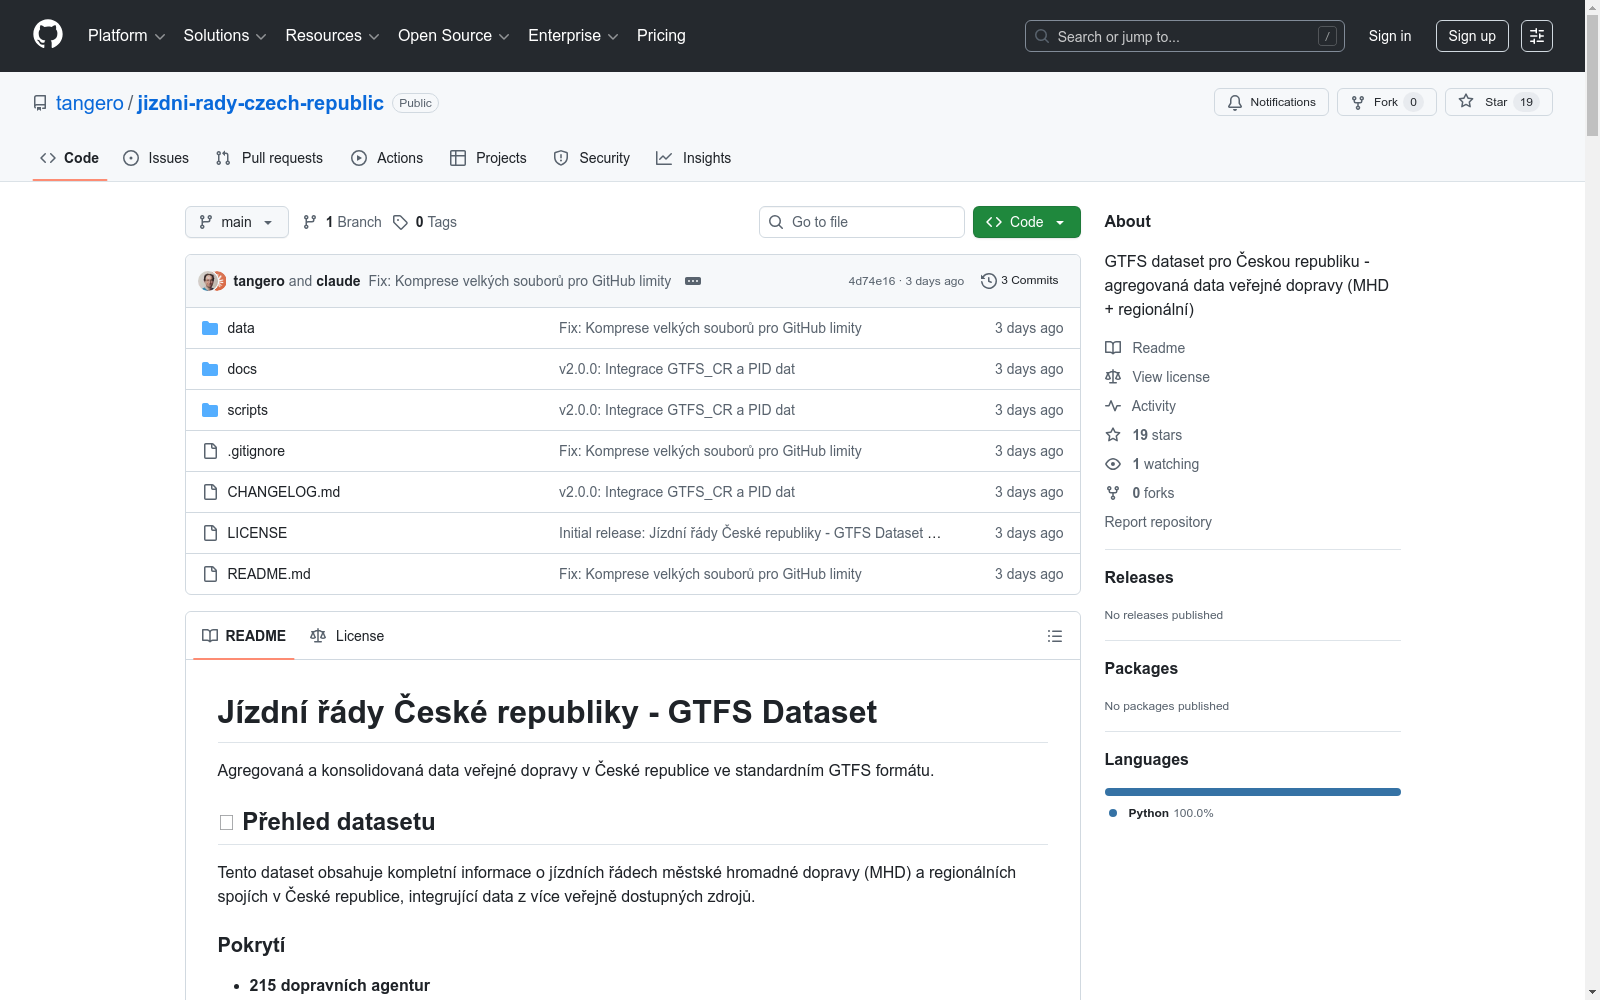Open the main branch selector dropdown
The width and height of the screenshot is (1600, 1000).
[x=237, y=222]
